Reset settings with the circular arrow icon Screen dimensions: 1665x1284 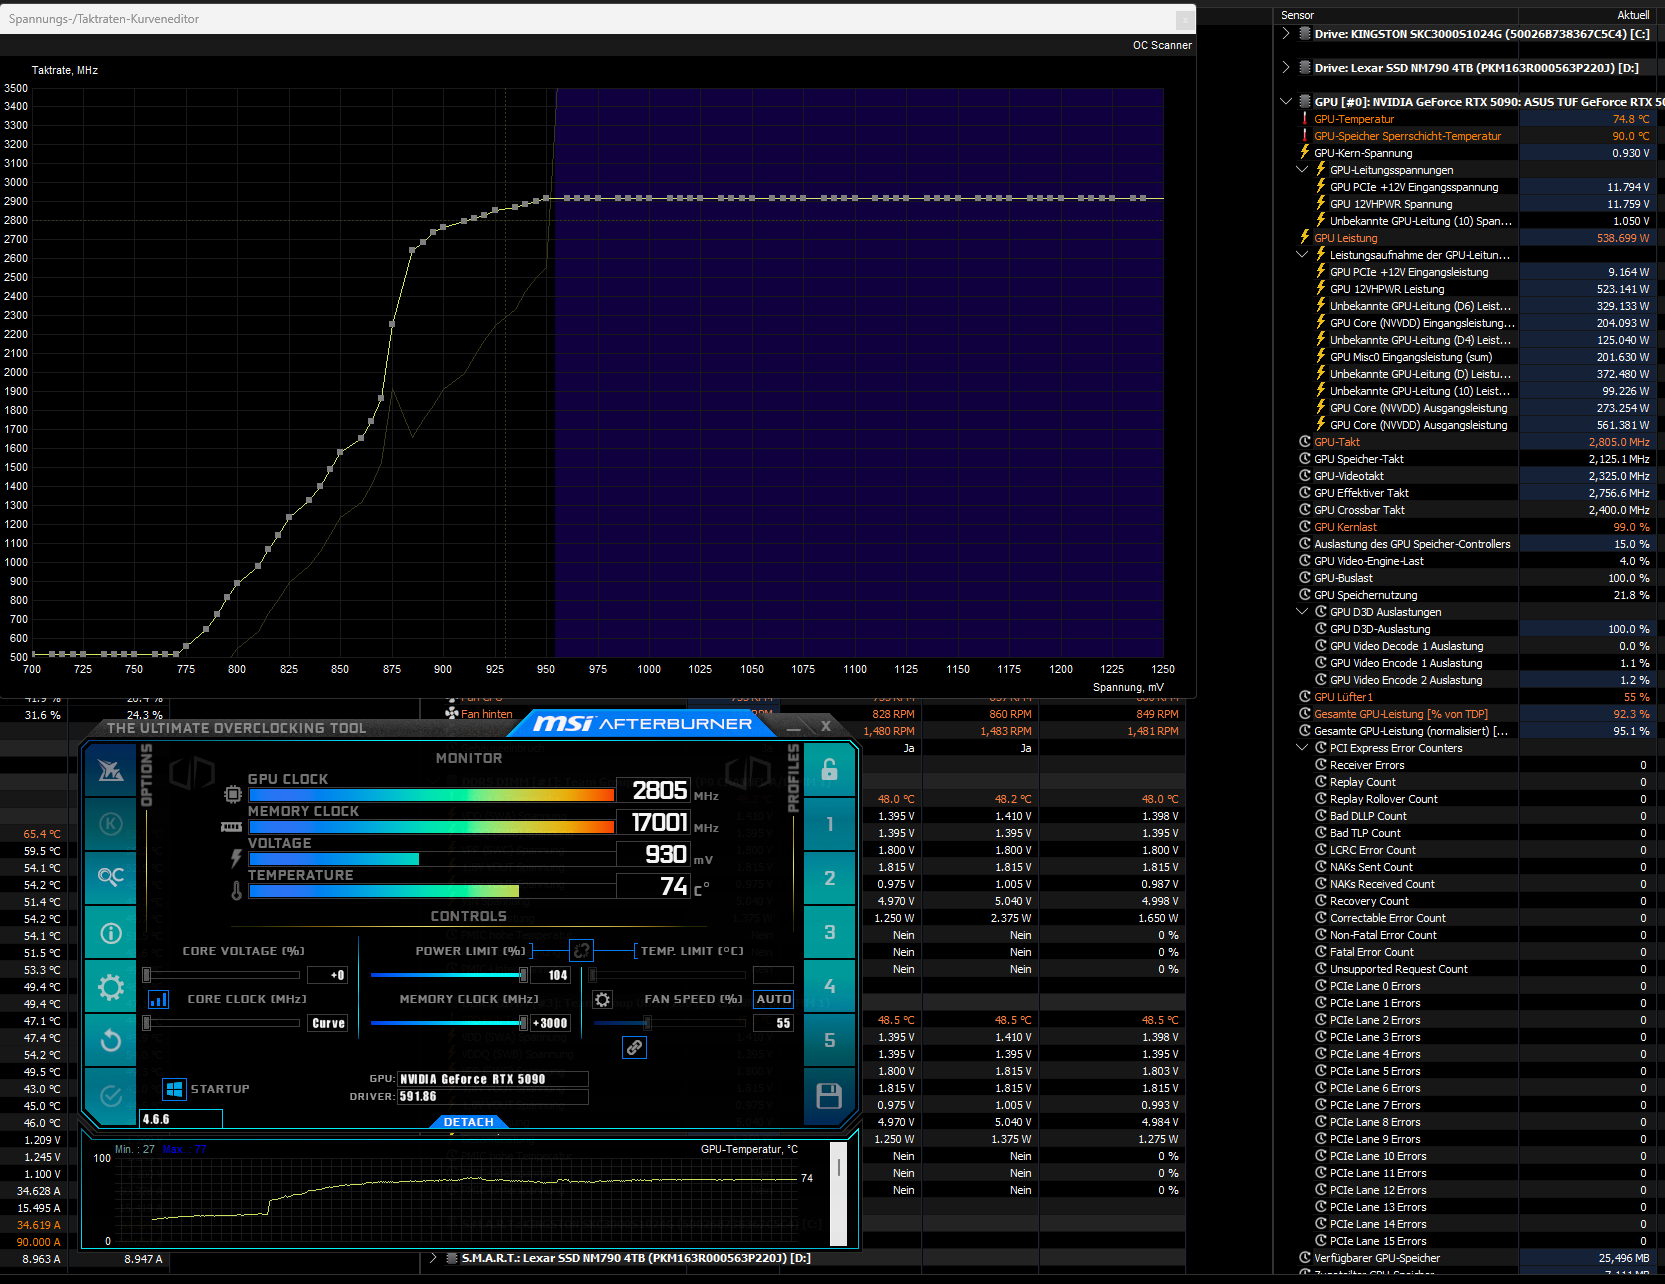[x=111, y=1041]
